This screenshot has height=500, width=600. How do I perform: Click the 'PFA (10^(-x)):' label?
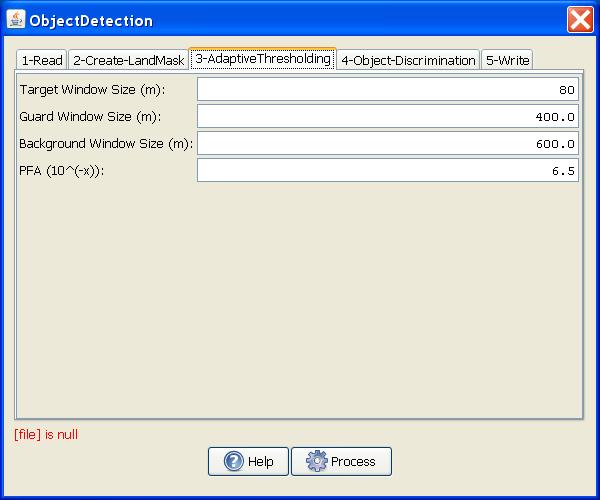coord(61,170)
